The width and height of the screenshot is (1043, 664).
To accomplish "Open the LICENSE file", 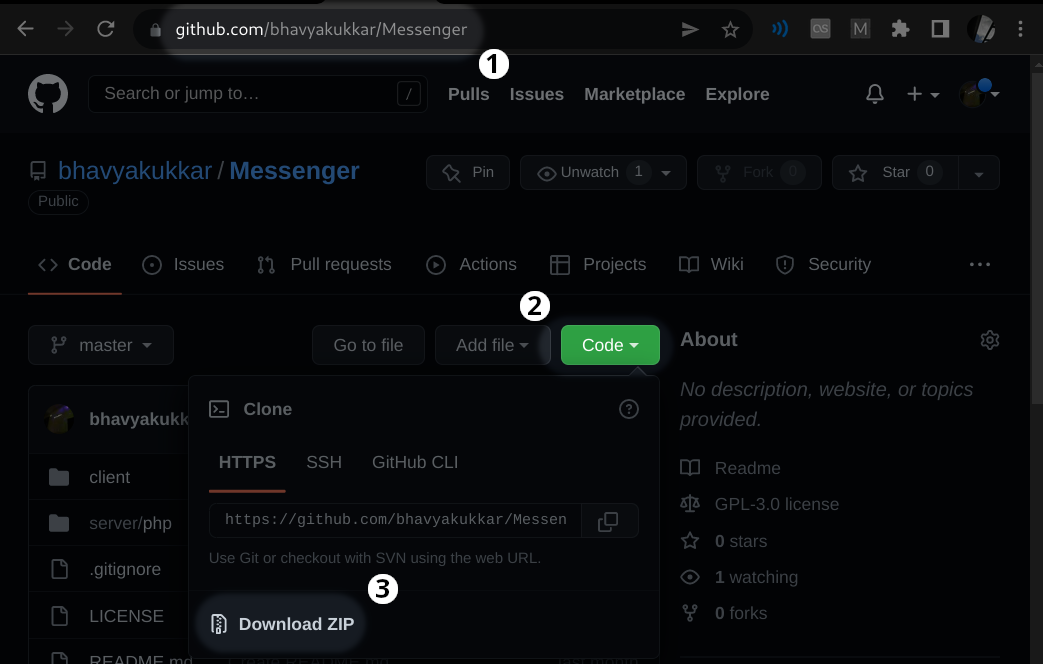I will point(126,616).
